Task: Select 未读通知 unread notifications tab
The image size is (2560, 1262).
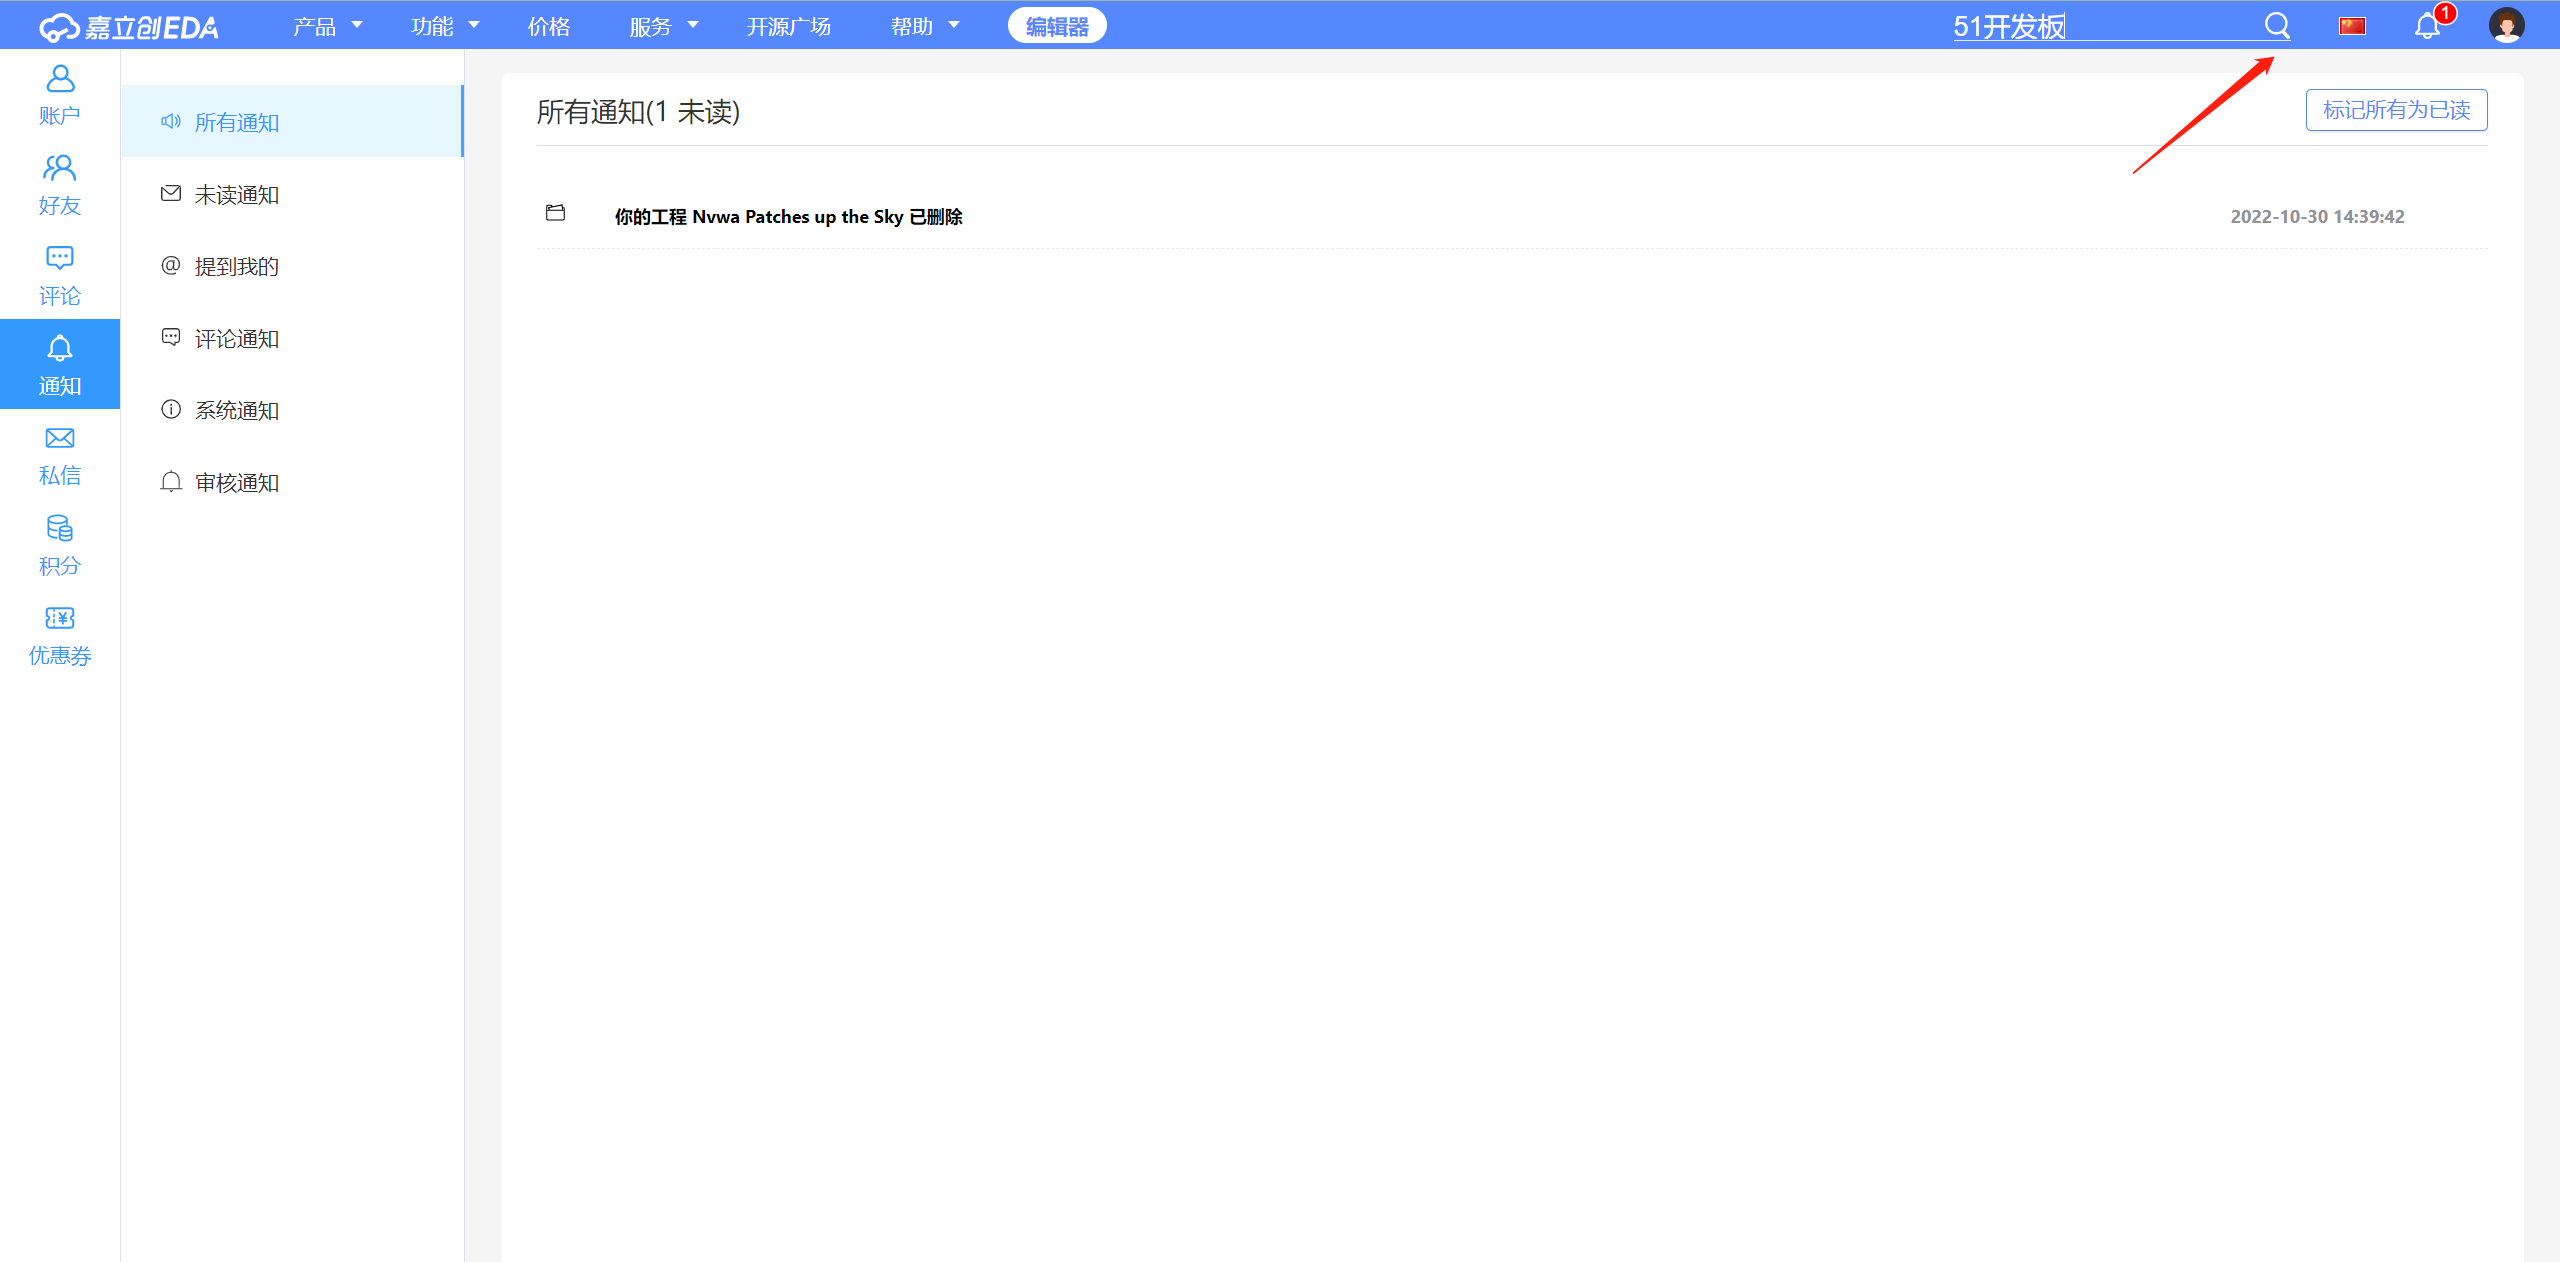Action: [x=236, y=195]
